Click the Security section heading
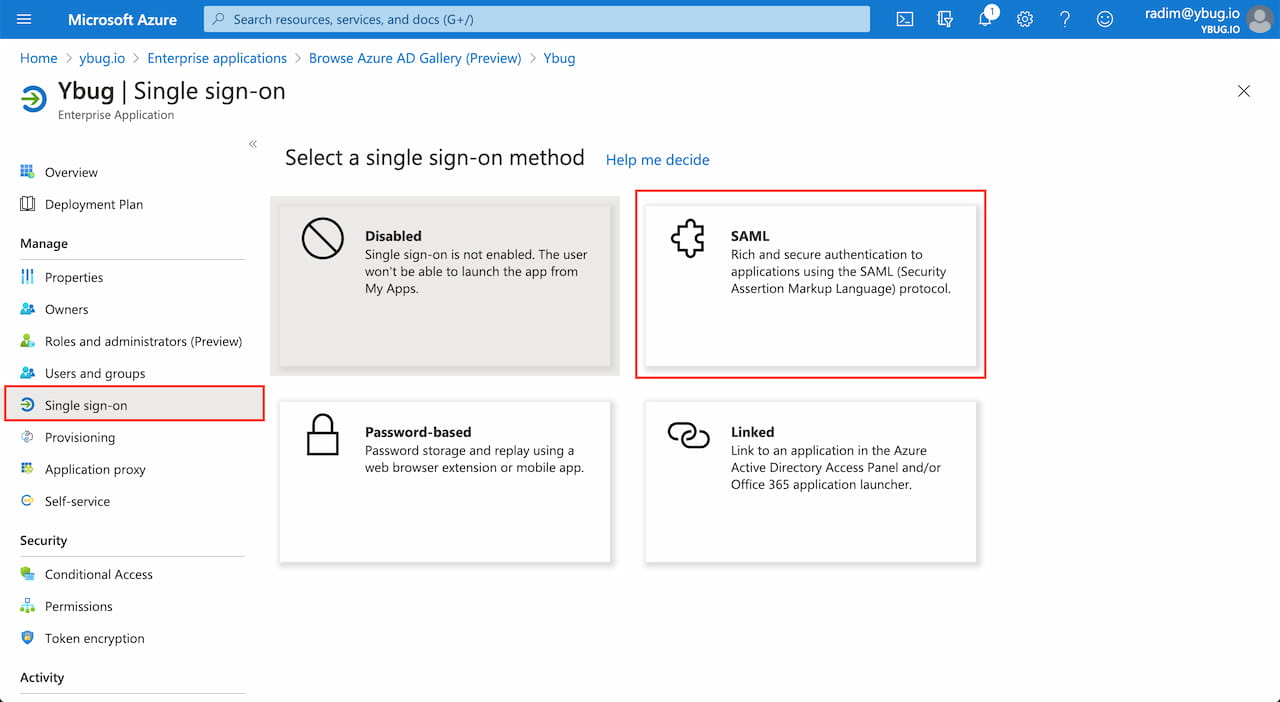The image size is (1280, 702). click(x=44, y=541)
